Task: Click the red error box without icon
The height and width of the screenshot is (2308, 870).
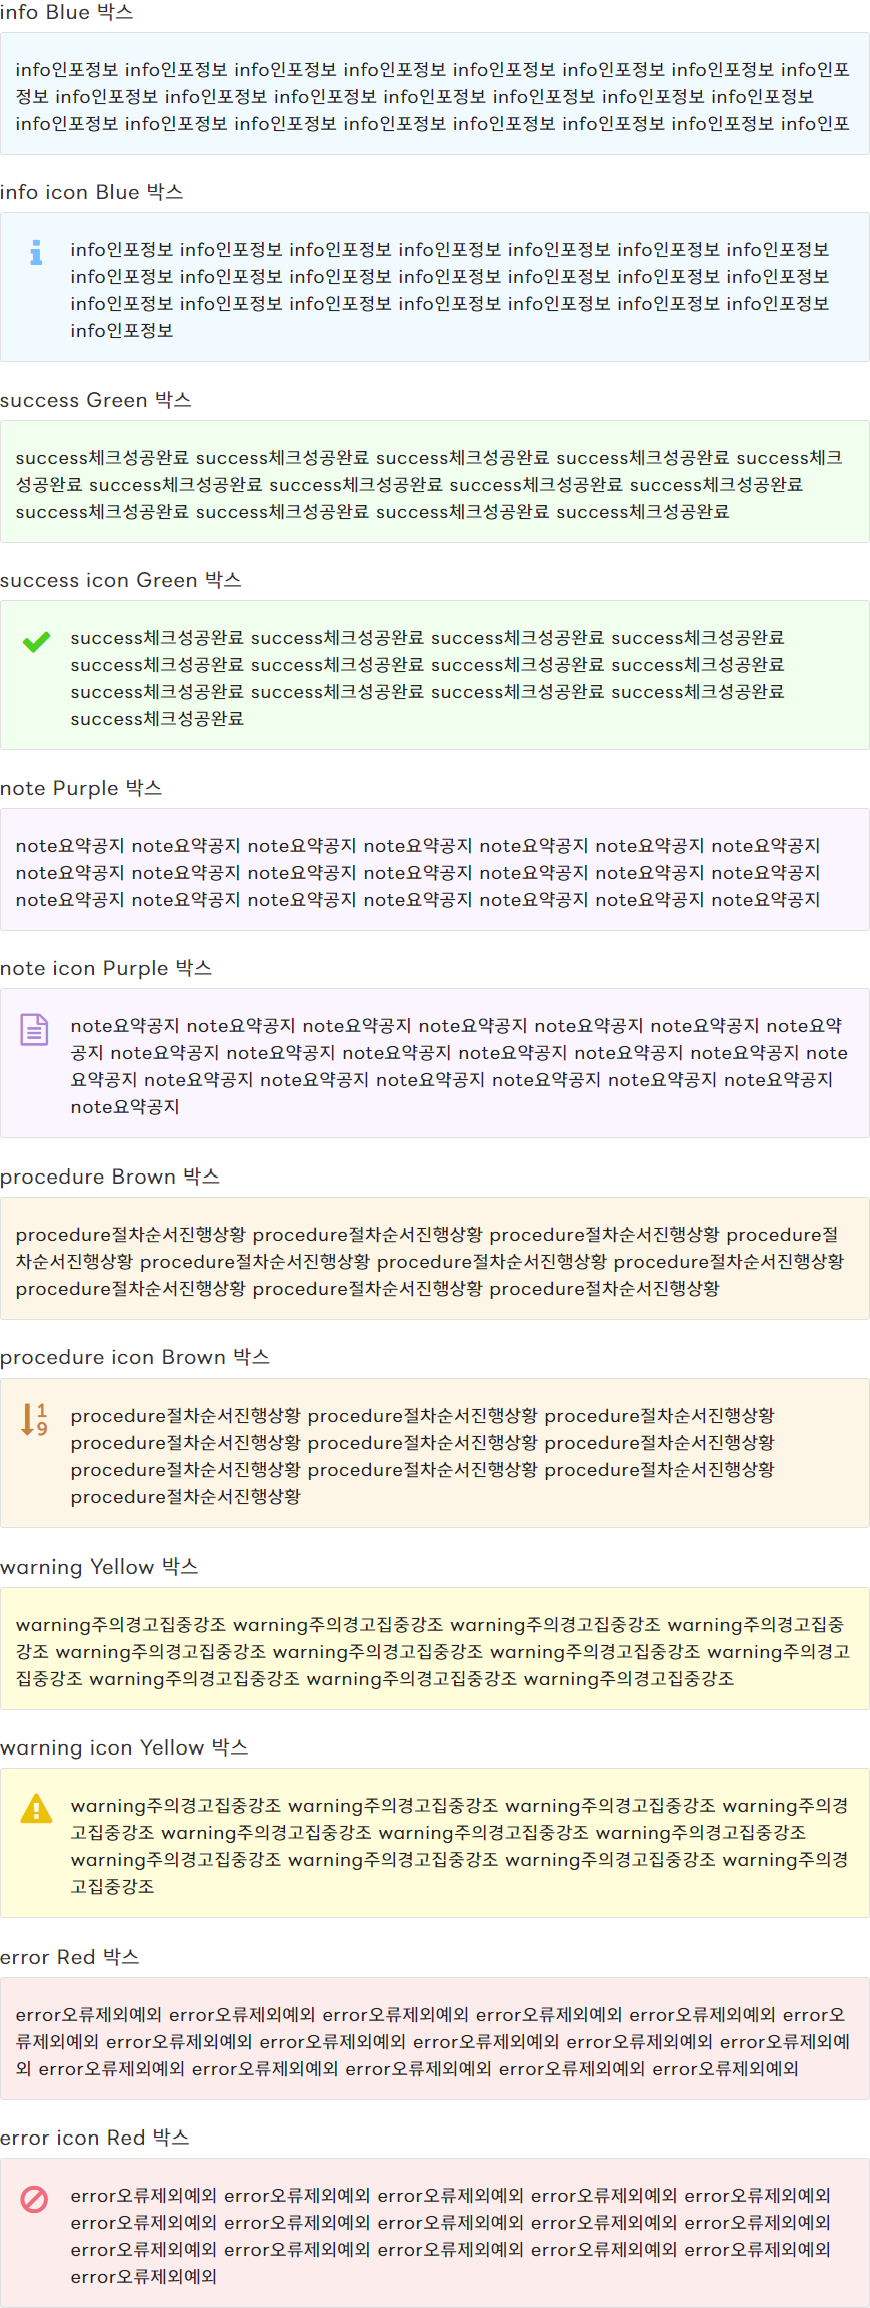Action: [x=434, y=2039]
